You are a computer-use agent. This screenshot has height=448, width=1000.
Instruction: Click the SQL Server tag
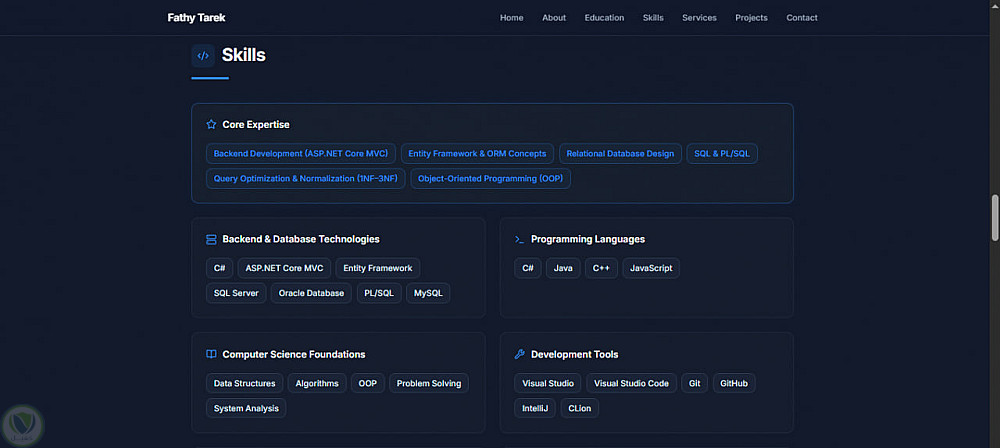(236, 294)
